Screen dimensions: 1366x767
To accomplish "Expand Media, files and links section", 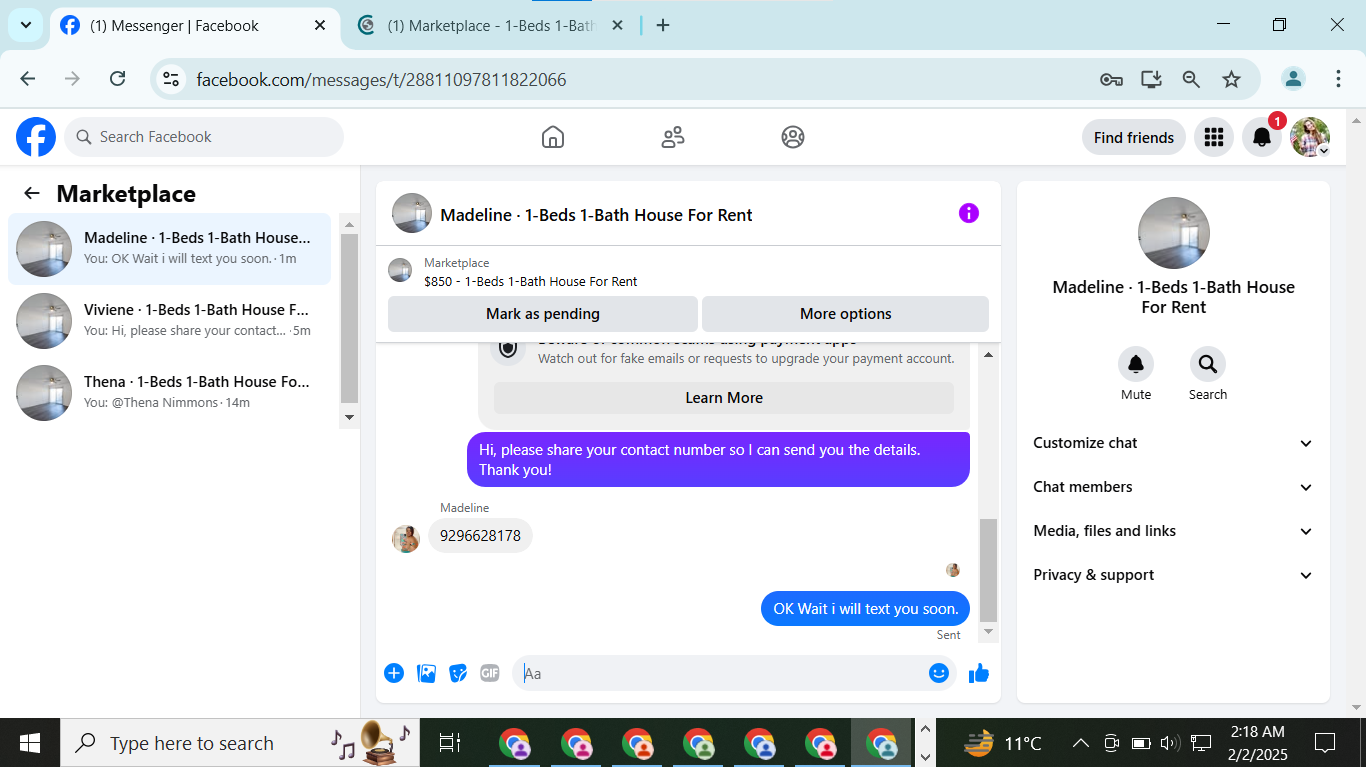I will pos(1173,531).
